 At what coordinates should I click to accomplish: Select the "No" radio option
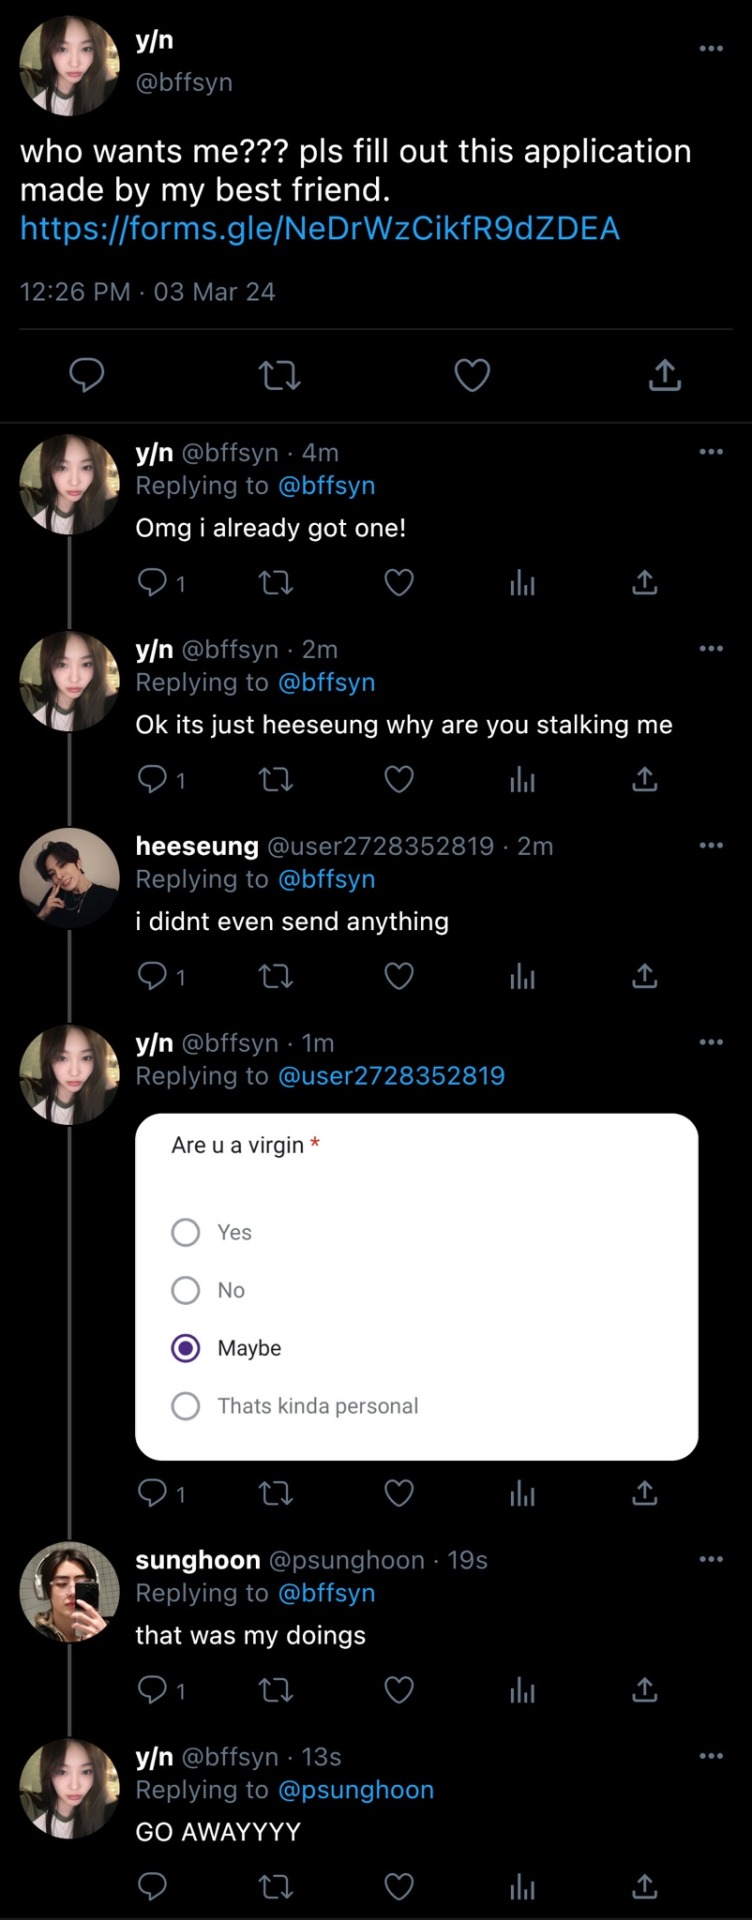click(x=186, y=1290)
